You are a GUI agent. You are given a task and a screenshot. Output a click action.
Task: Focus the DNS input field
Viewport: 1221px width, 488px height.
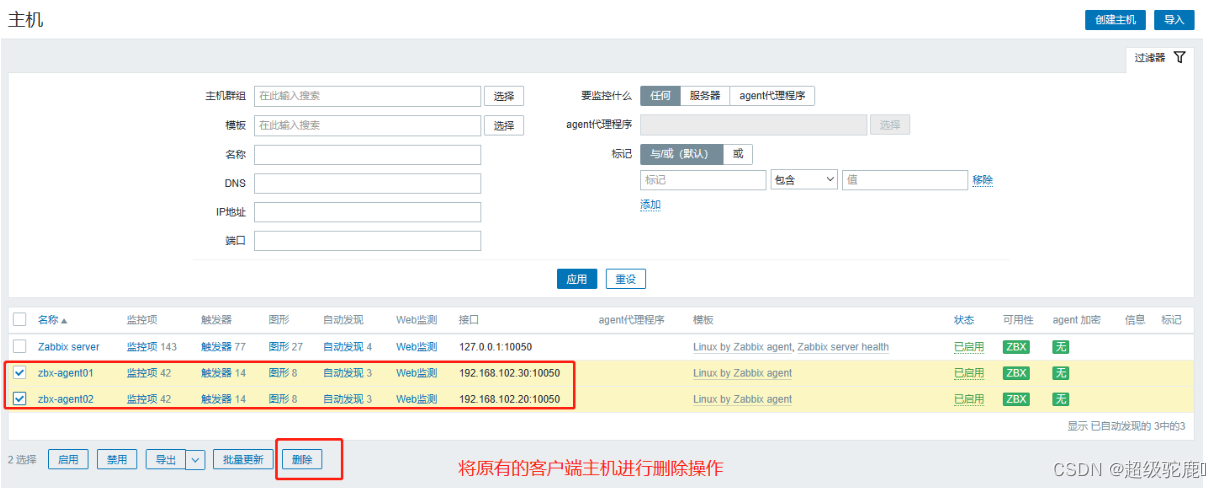[367, 183]
